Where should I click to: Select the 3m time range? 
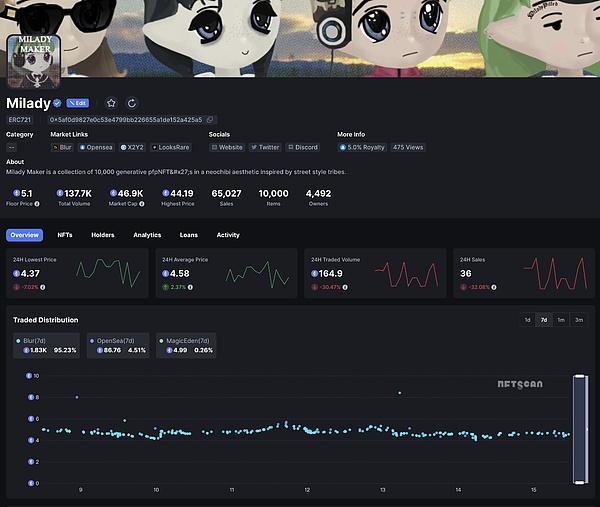tap(579, 320)
